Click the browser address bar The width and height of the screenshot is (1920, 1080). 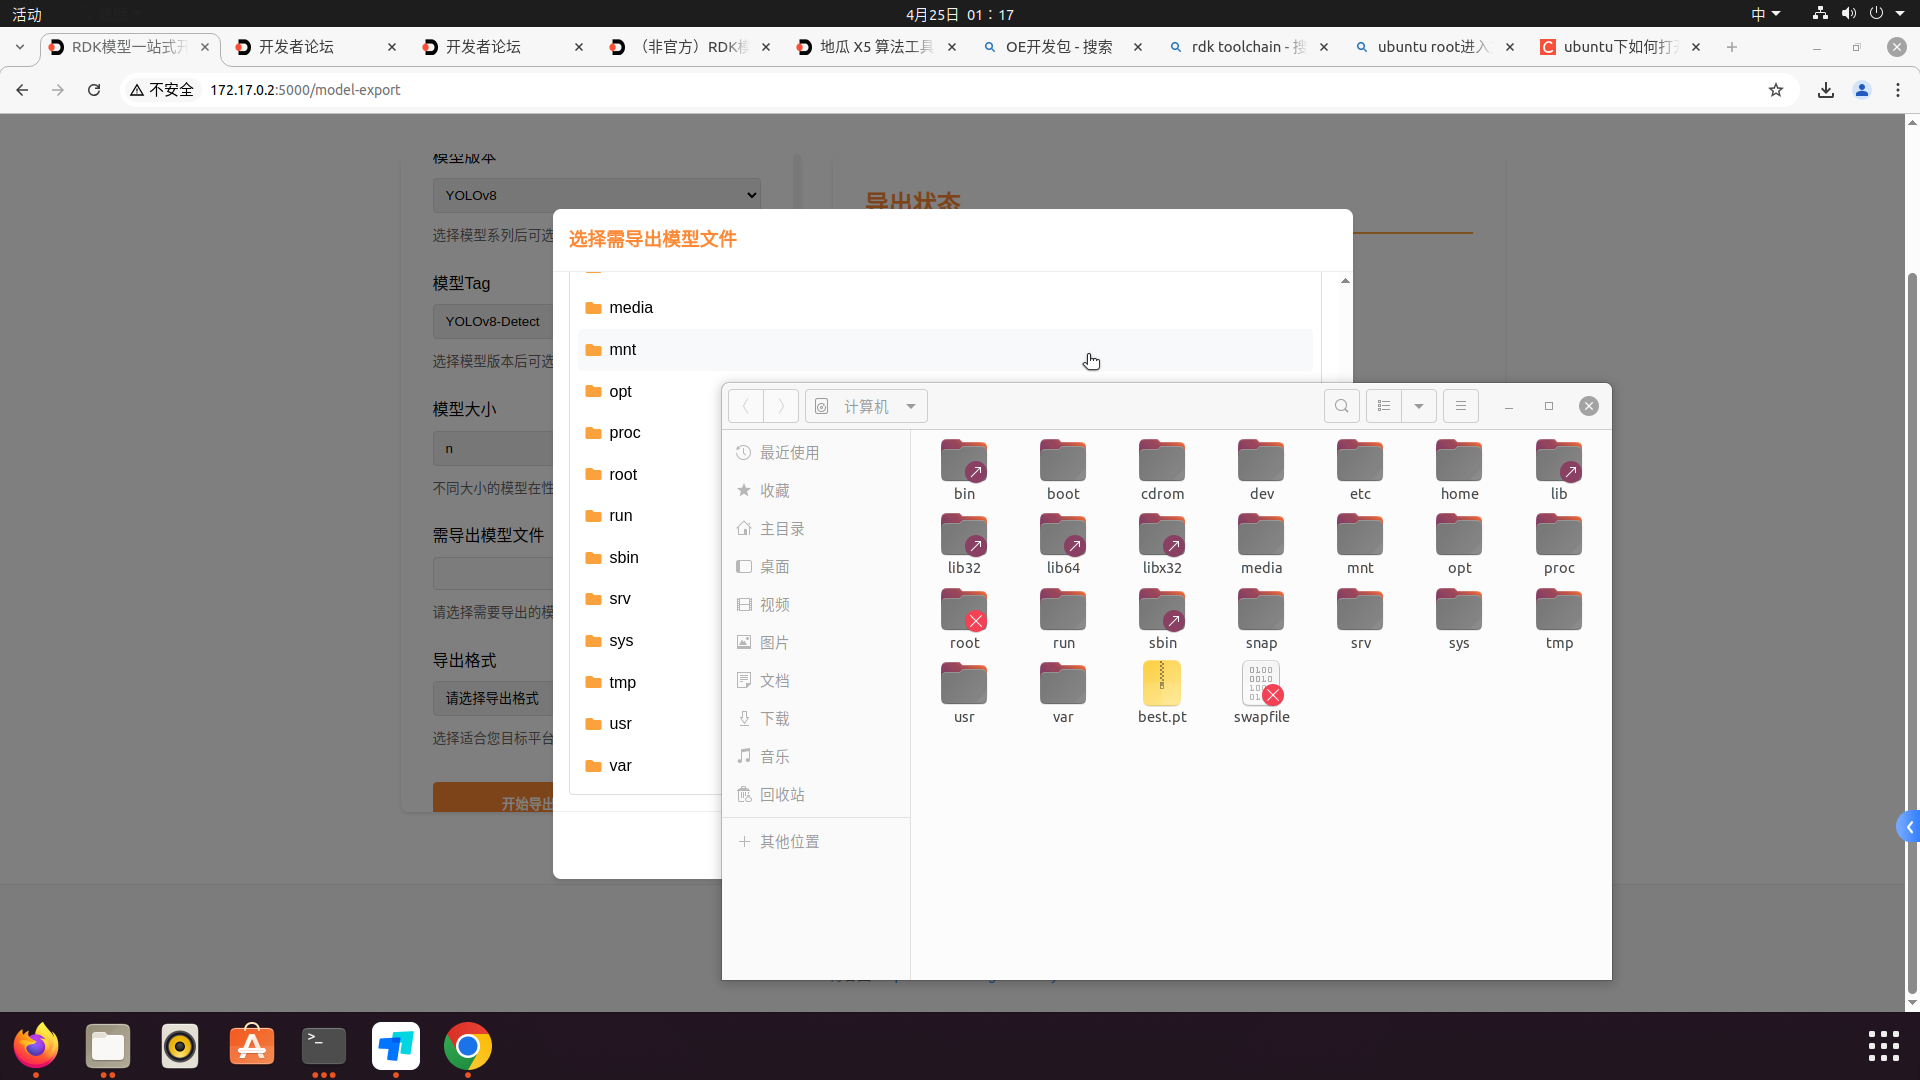(x=960, y=90)
